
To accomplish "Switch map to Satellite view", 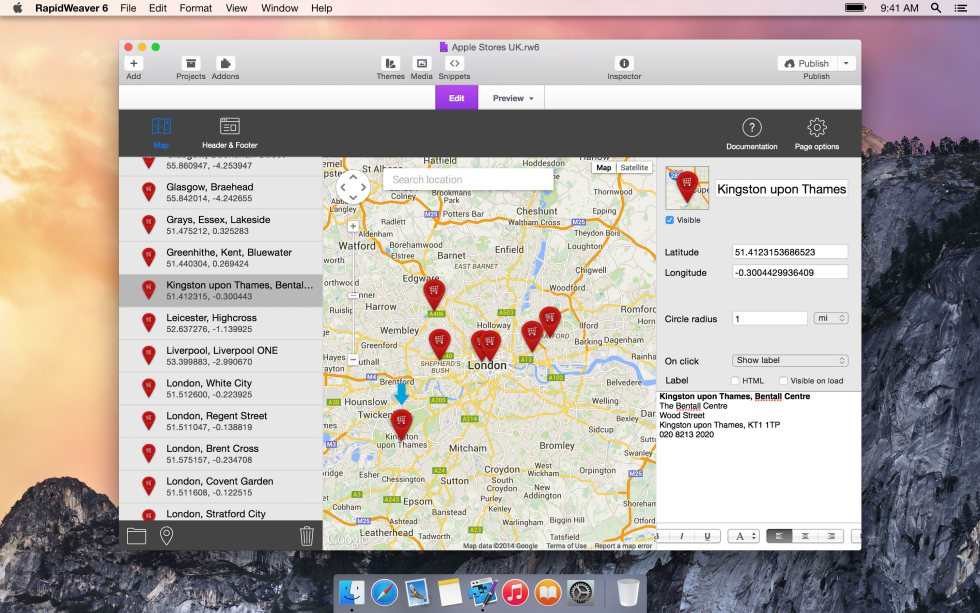I will (634, 167).
